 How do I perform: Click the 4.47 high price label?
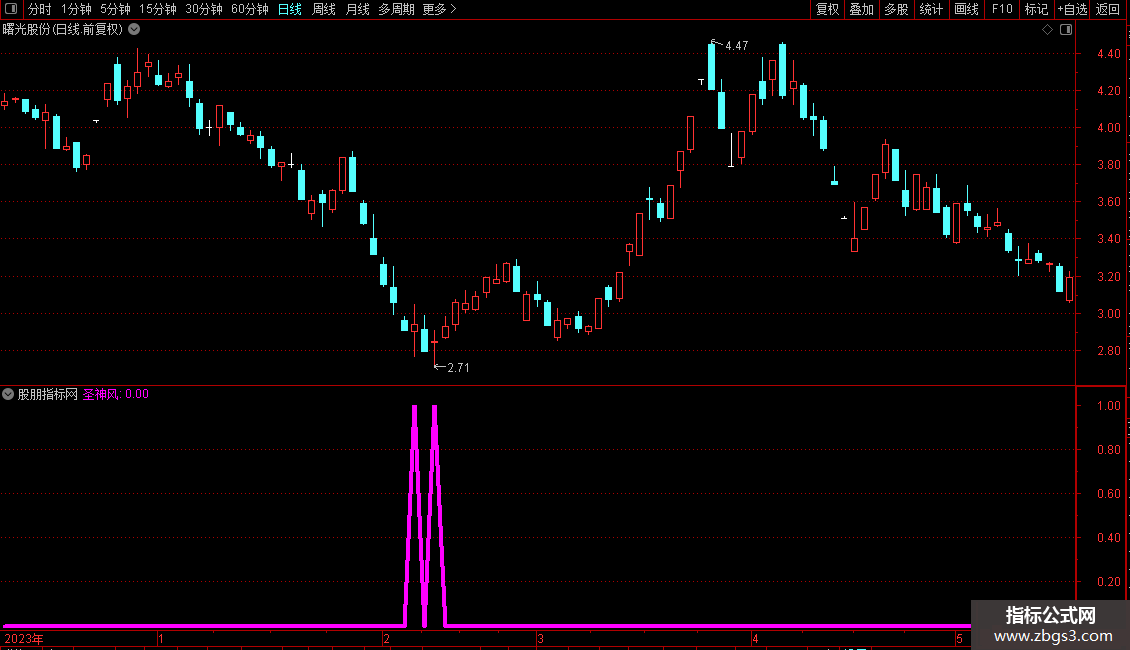click(x=737, y=46)
